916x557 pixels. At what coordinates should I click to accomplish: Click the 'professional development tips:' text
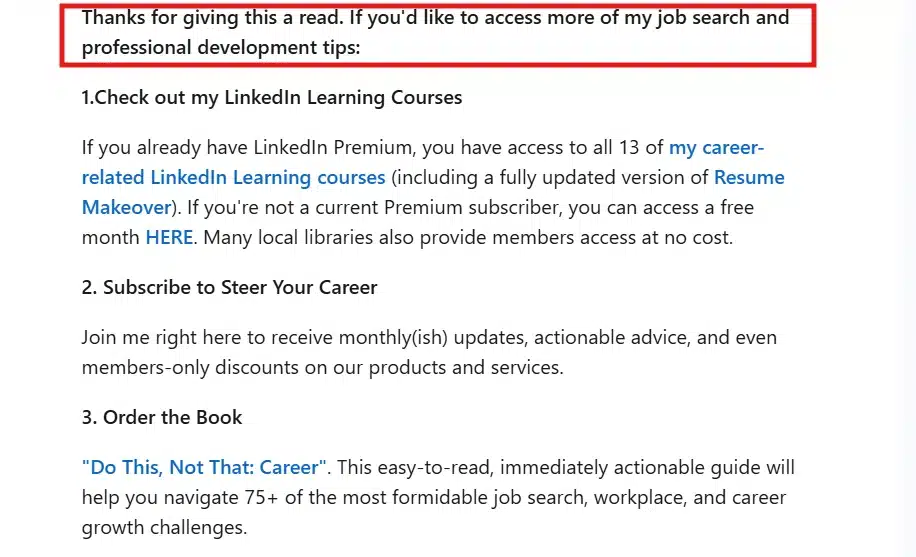pyautogui.click(x=221, y=48)
